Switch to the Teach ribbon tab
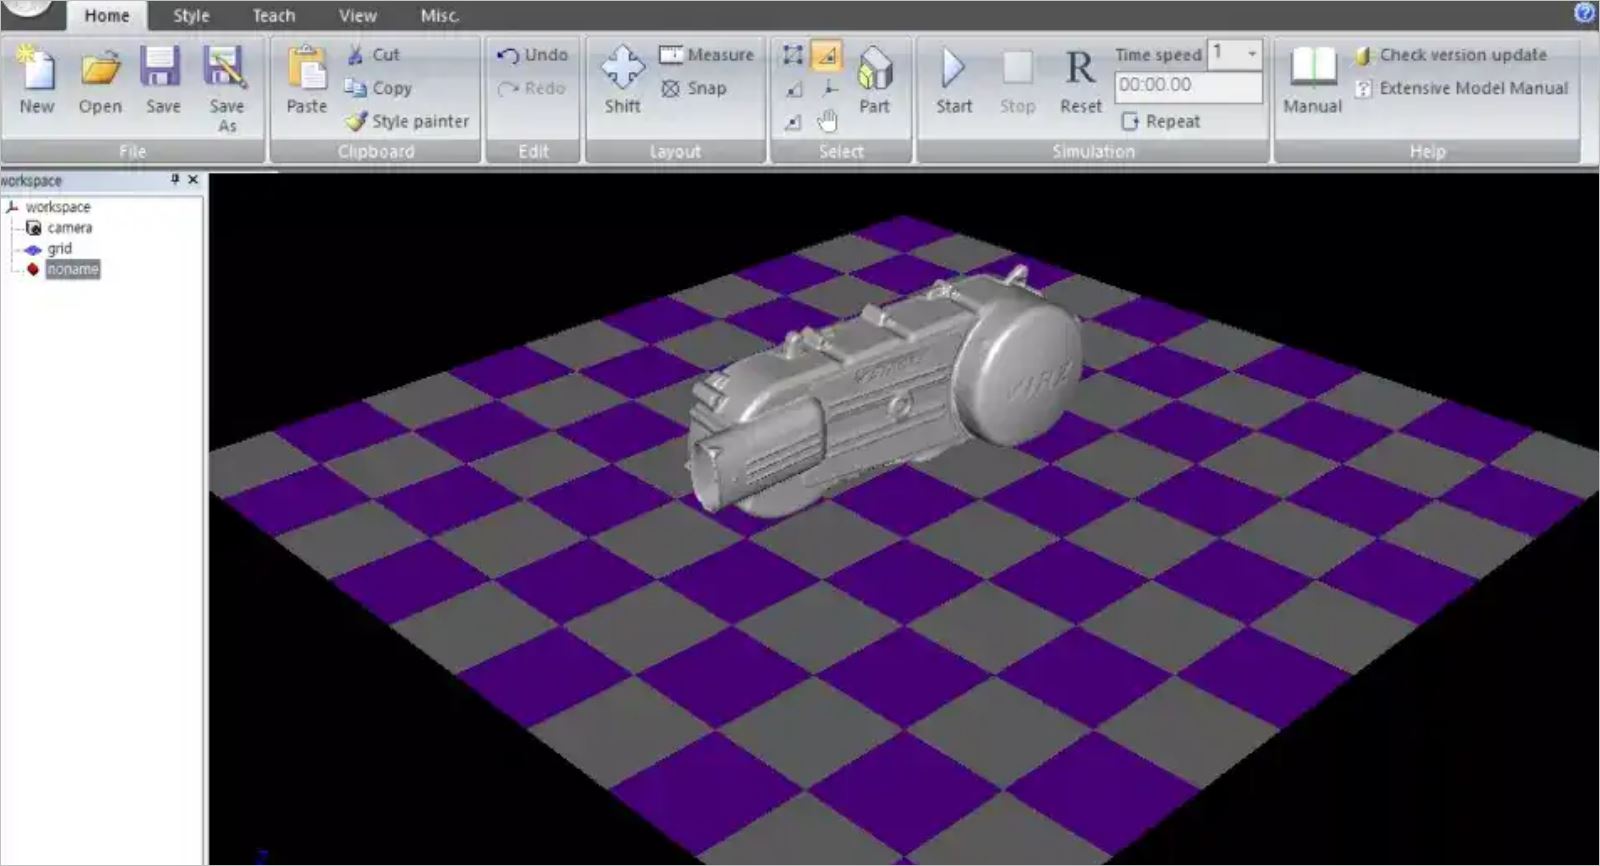Viewport: 1600px width, 866px height. pos(273,16)
